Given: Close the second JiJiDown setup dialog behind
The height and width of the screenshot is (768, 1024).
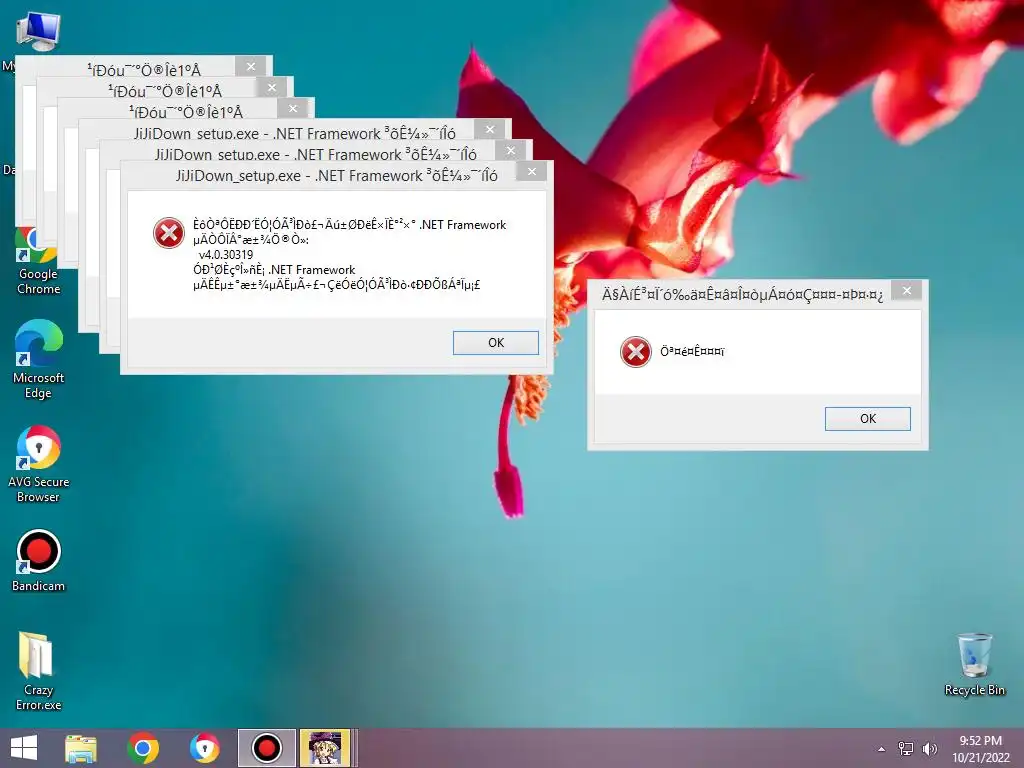Looking at the screenshot, I should [x=511, y=151].
